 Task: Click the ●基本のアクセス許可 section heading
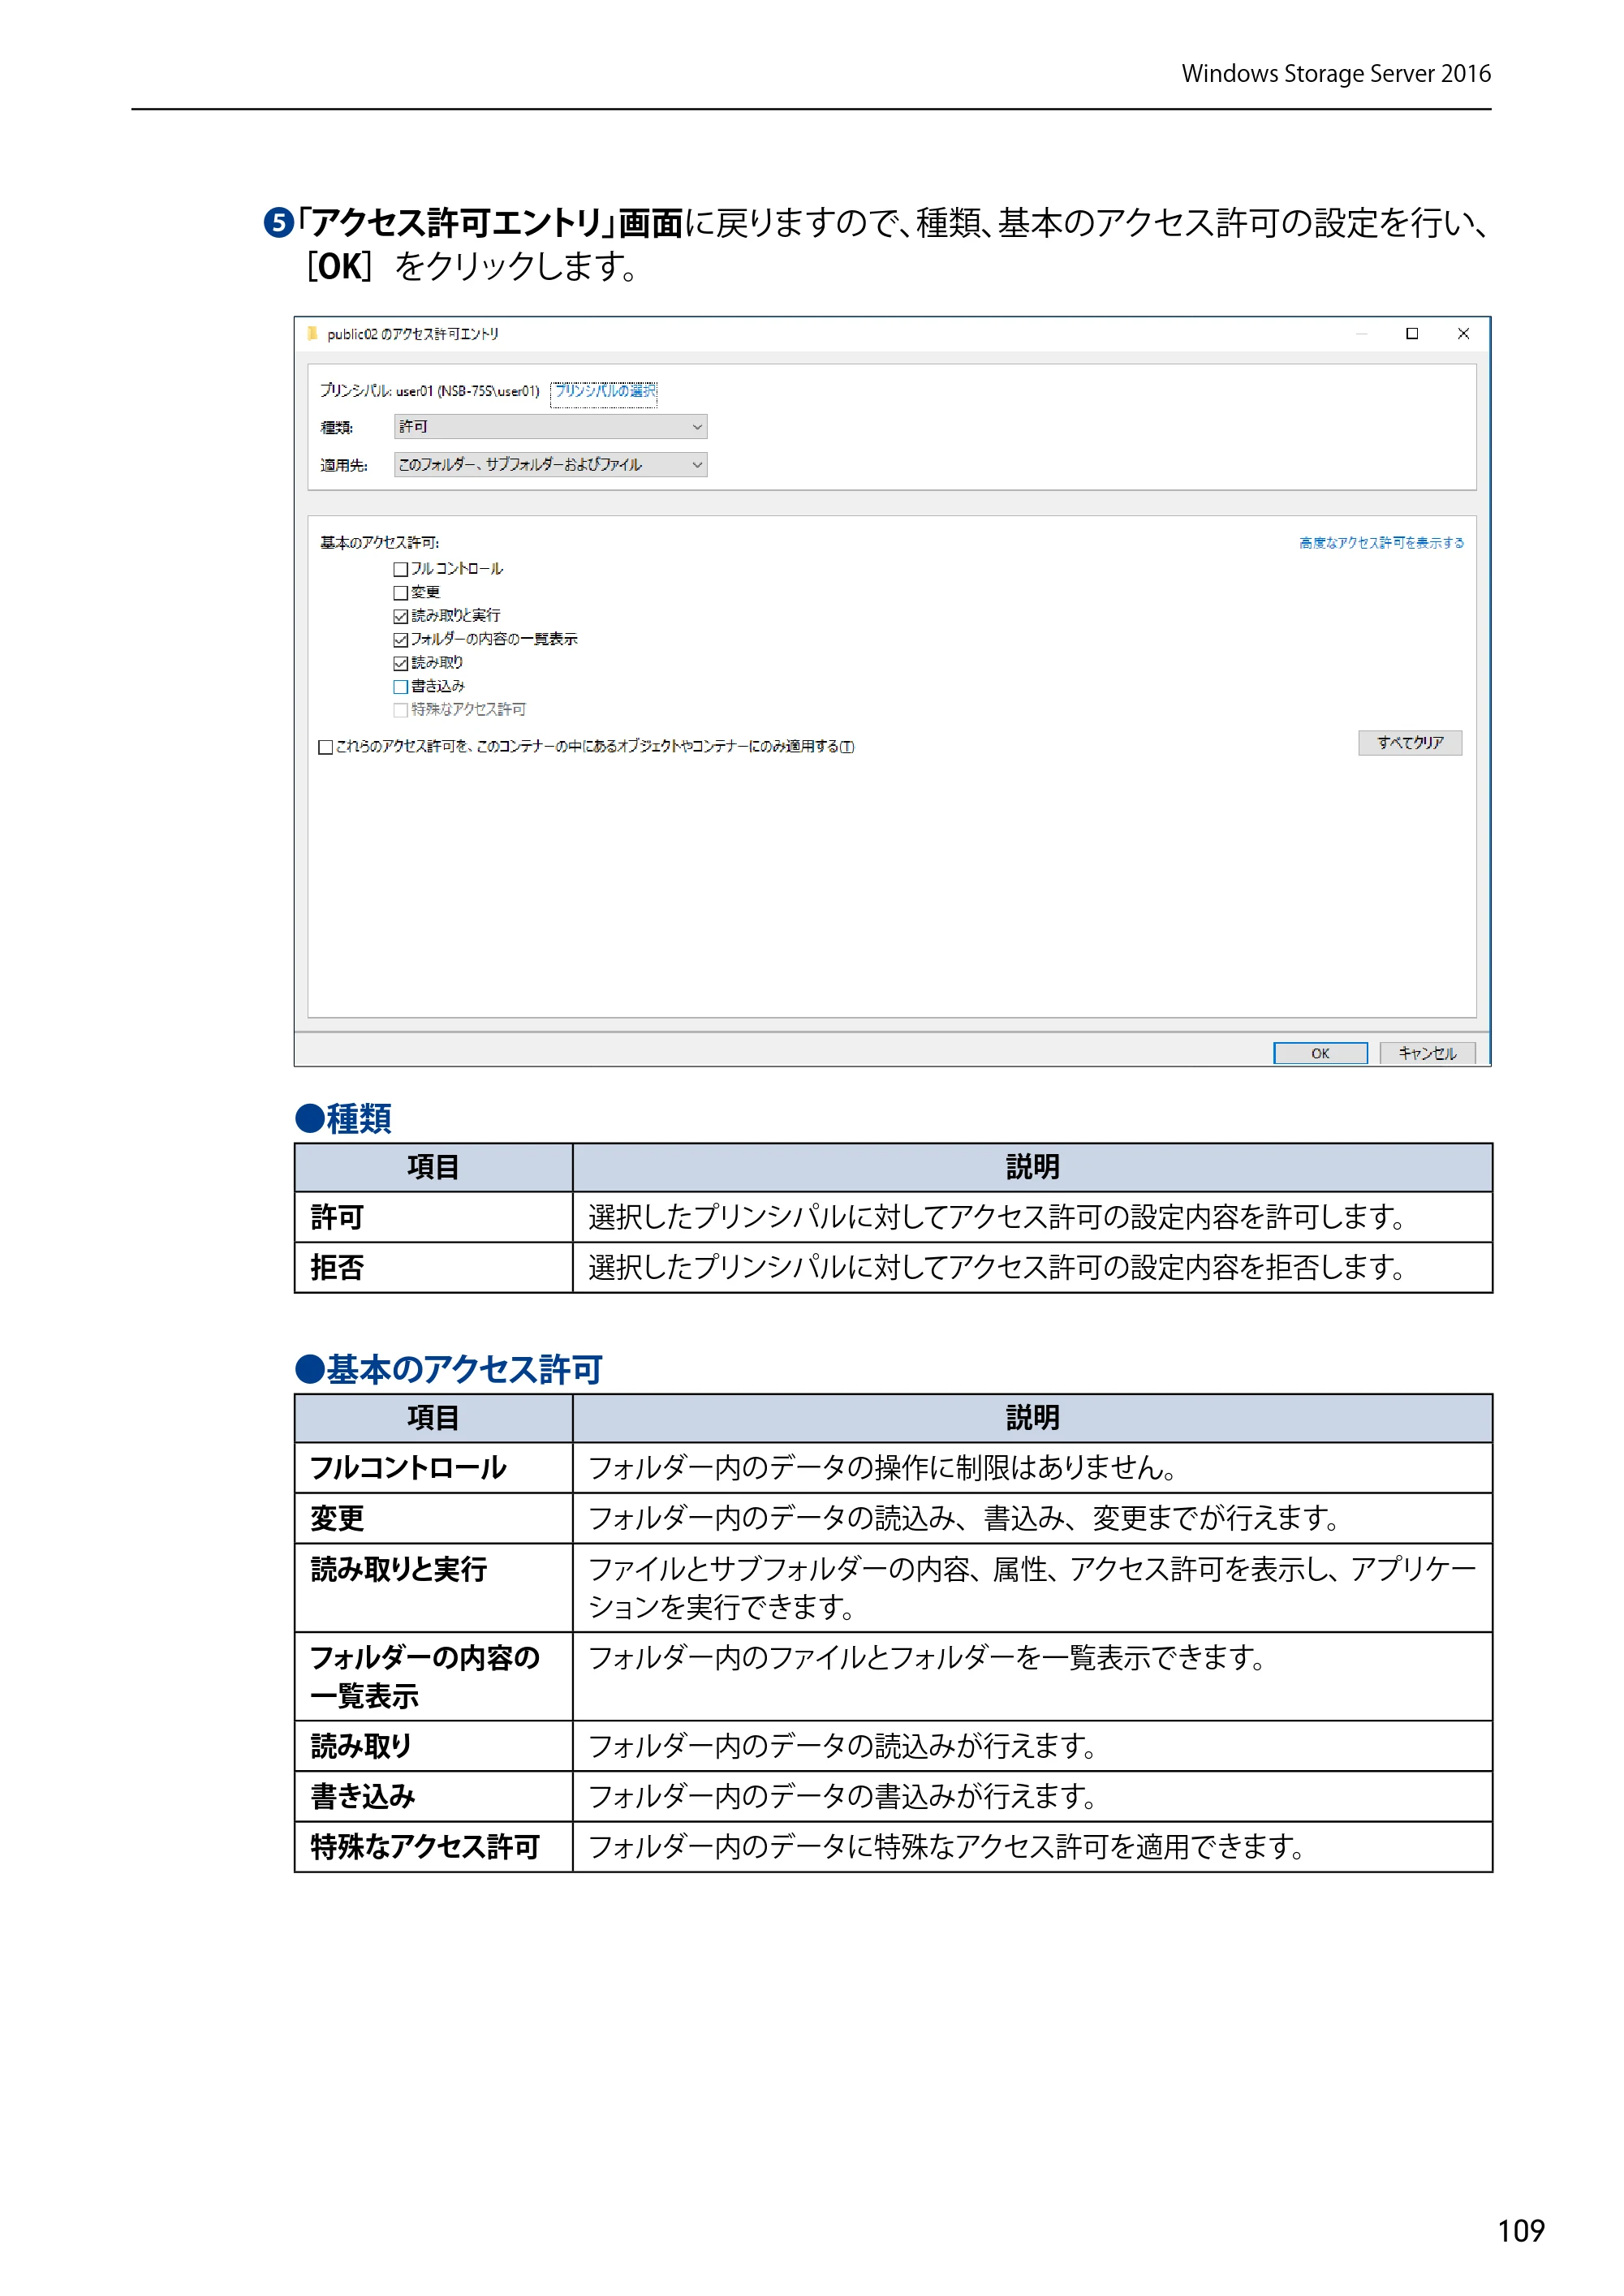(x=448, y=1369)
